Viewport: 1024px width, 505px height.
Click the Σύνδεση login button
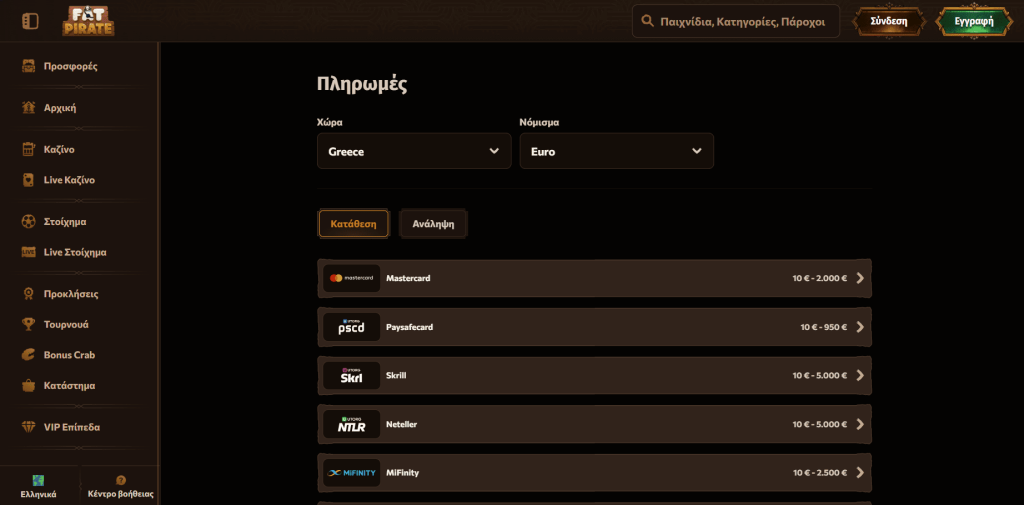click(888, 21)
